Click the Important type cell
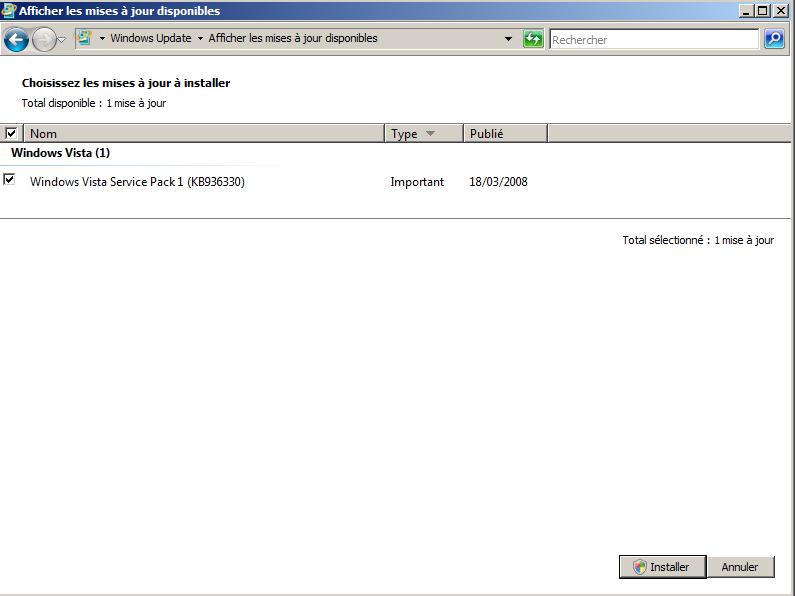This screenshot has height=596, width=795. (x=417, y=182)
